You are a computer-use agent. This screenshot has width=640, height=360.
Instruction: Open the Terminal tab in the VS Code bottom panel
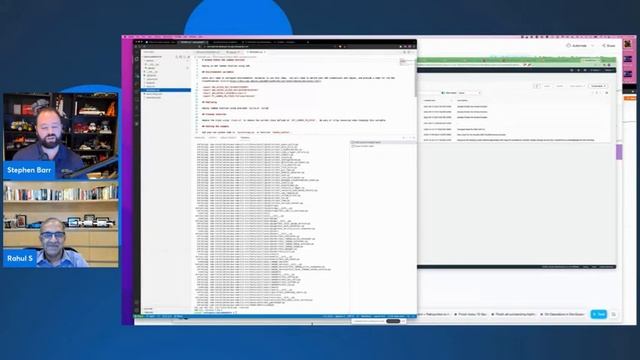[x=245, y=138]
